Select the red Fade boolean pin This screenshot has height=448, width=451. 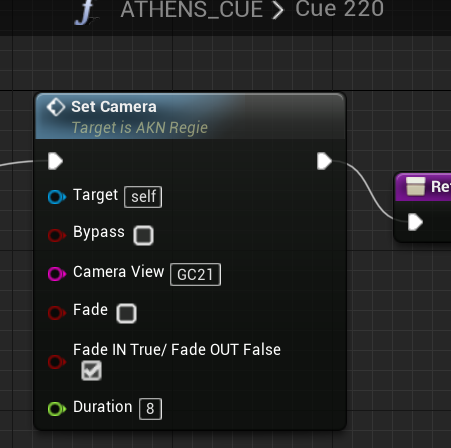[x=57, y=313]
